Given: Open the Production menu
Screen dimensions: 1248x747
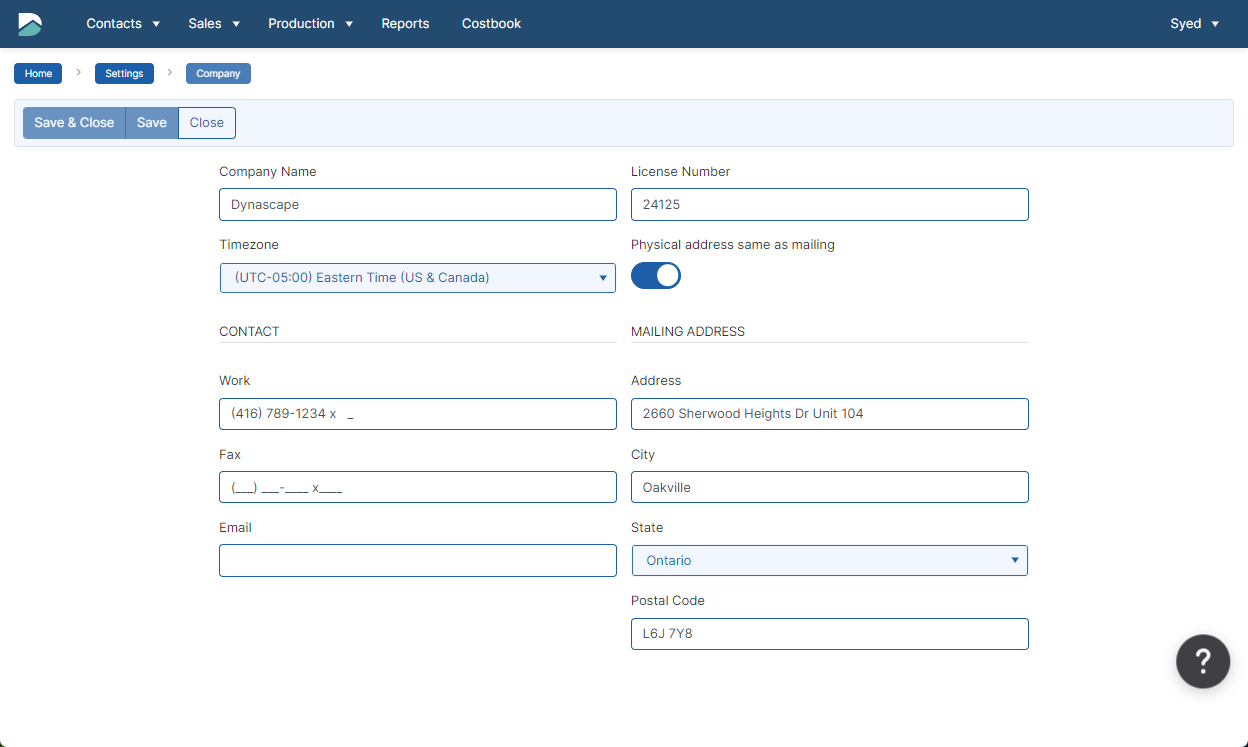Looking at the screenshot, I should pos(310,24).
